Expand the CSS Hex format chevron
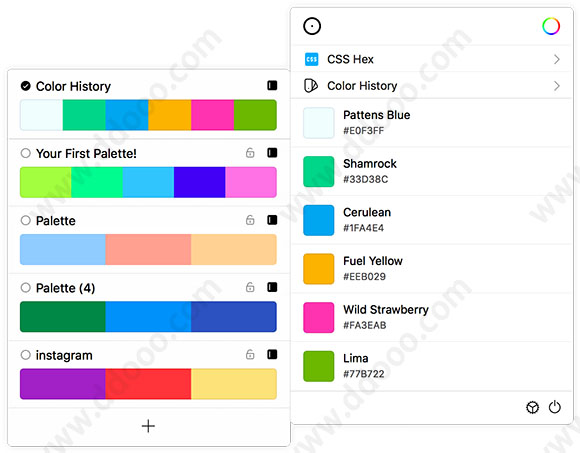 coord(557,59)
